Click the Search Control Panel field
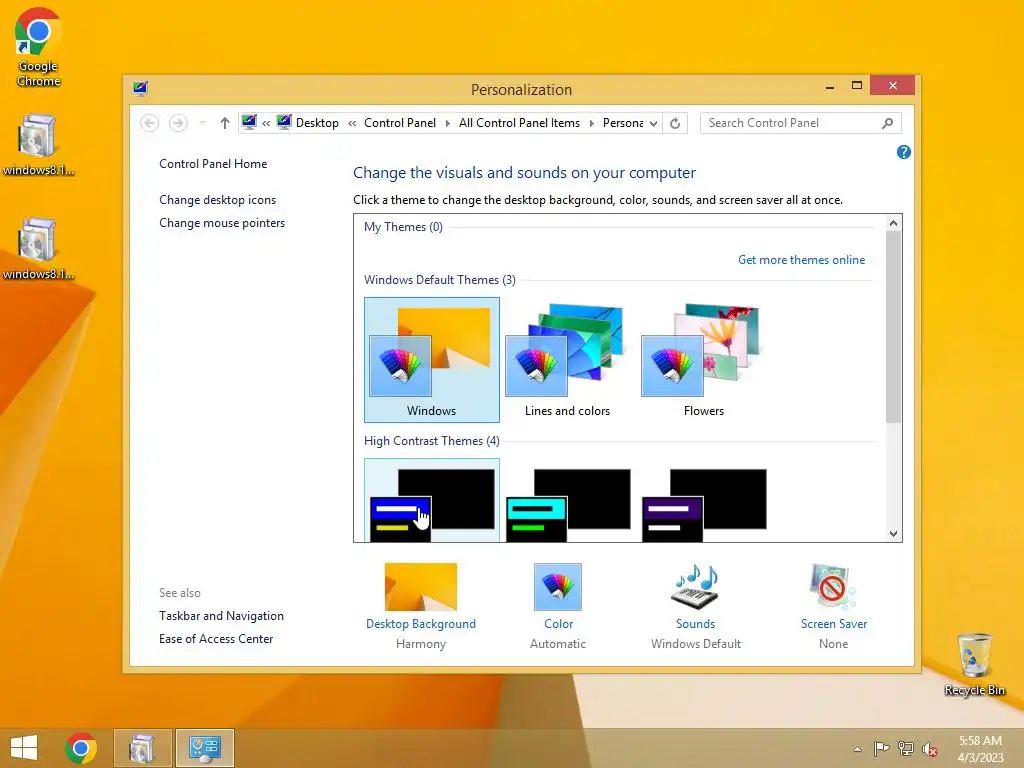This screenshot has height=768, width=1024. [x=801, y=123]
